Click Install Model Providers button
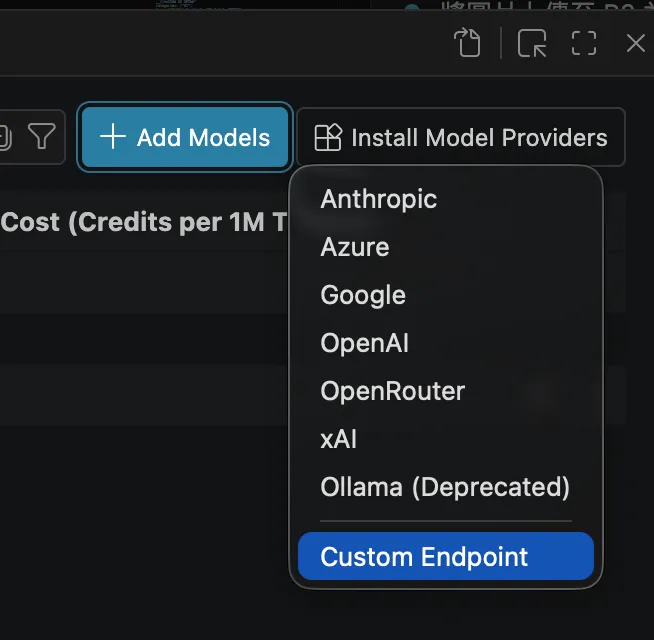654x640 pixels. coord(460,137)
